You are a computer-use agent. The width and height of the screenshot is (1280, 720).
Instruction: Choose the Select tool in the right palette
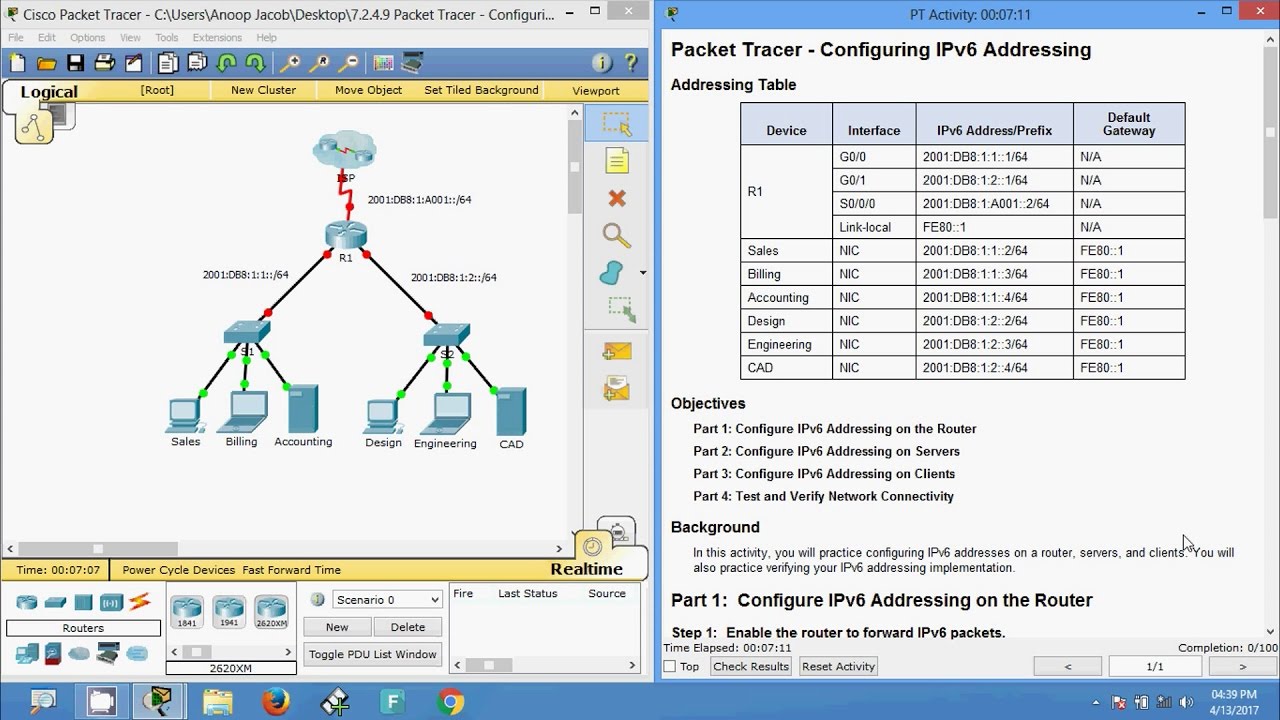point(617,123)
